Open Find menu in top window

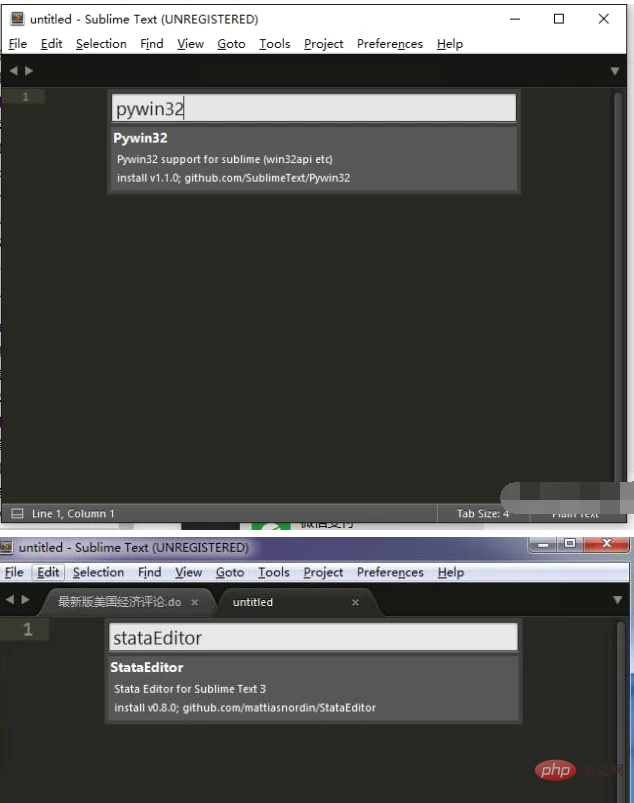pos(152,44)
